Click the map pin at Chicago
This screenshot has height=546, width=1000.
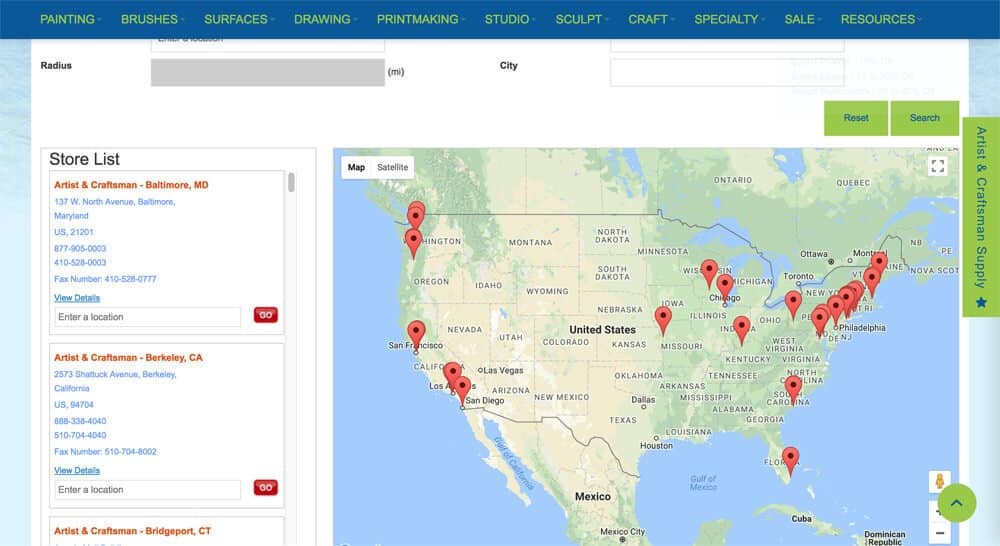(725, 288)
